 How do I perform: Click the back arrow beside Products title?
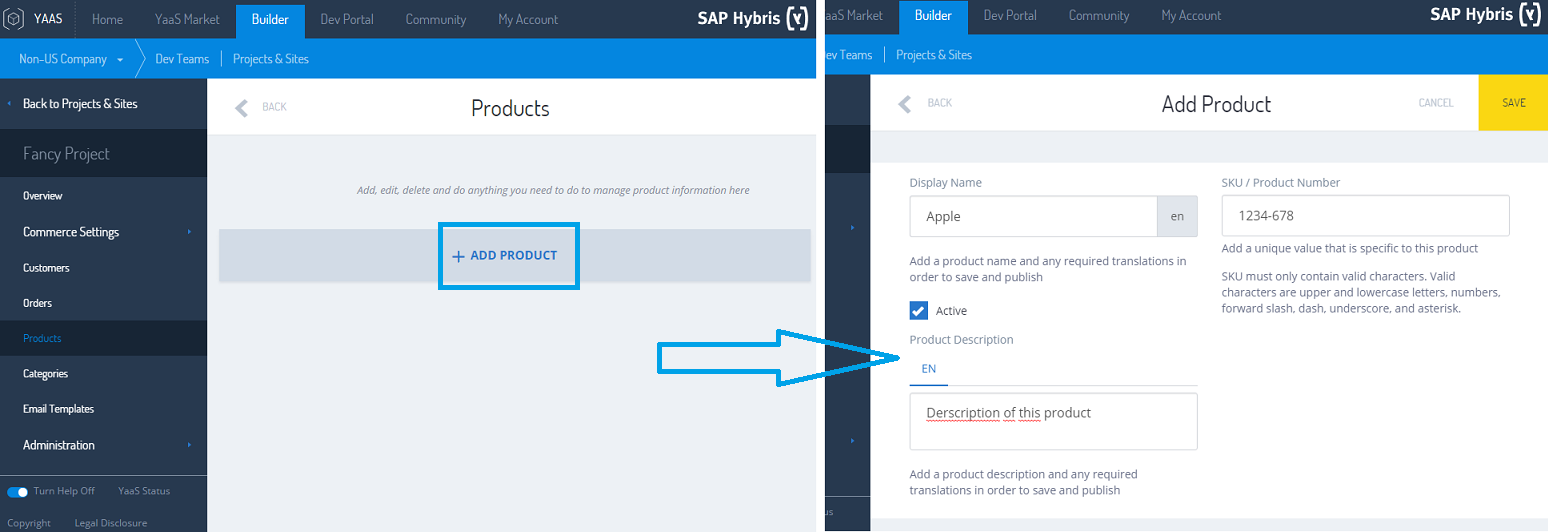(x=241, y=107)
